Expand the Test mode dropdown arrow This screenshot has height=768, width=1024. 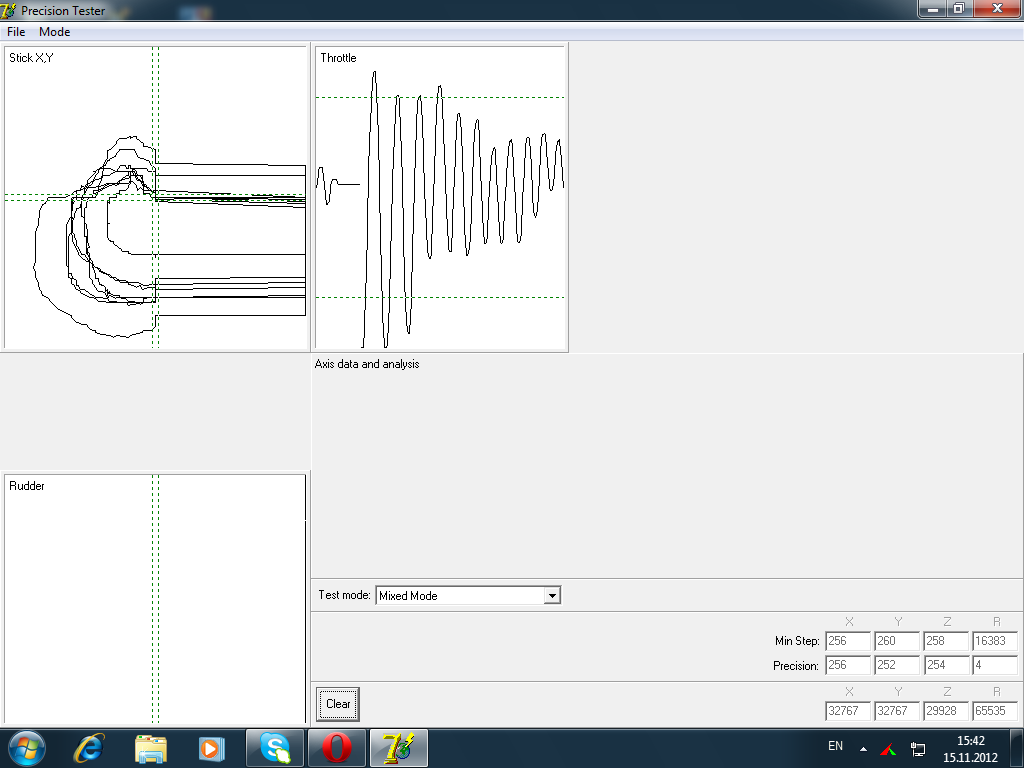pyautogui.click(x=552, y=596)
